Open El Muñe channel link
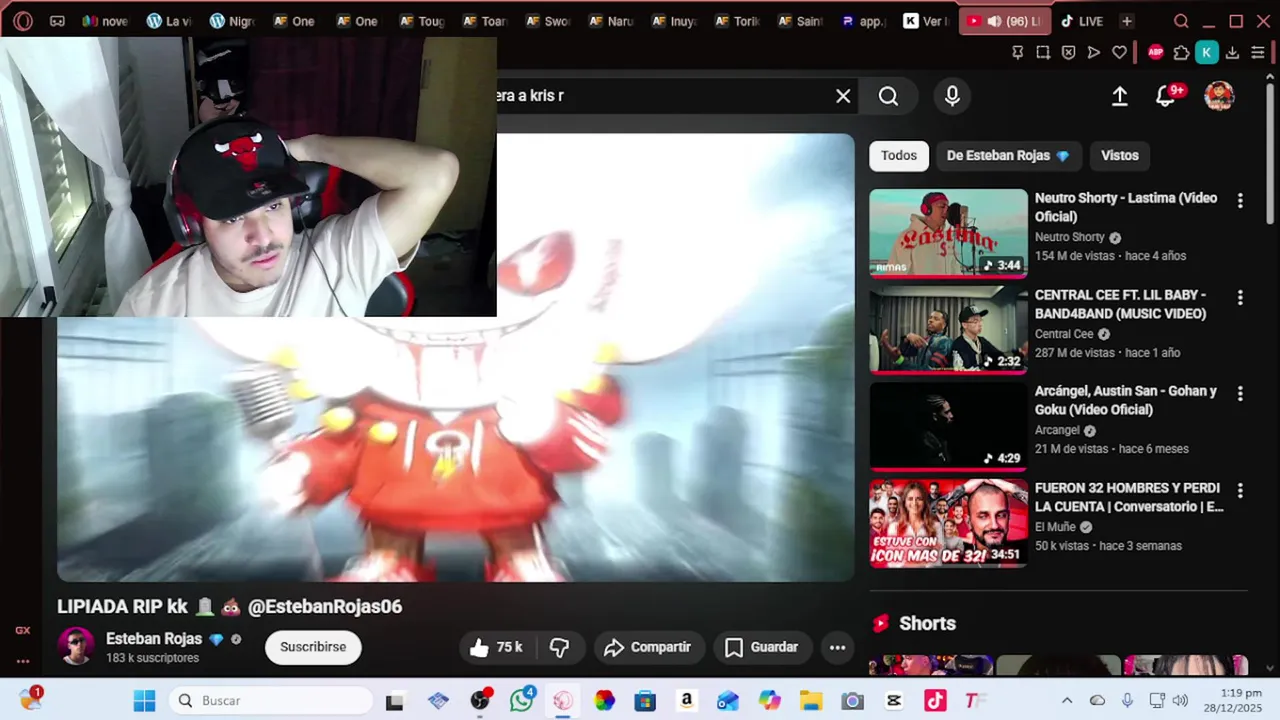The height and width of the screenshot is (720, 1280). pyautogui.click(x=1055, y=527)
